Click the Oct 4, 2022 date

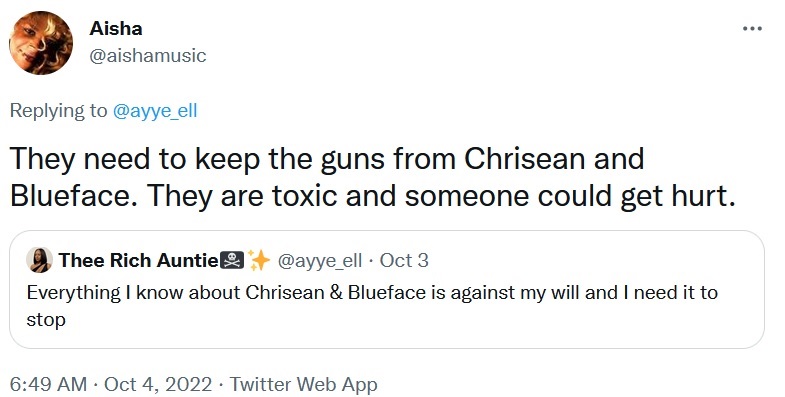coord(158,384)
